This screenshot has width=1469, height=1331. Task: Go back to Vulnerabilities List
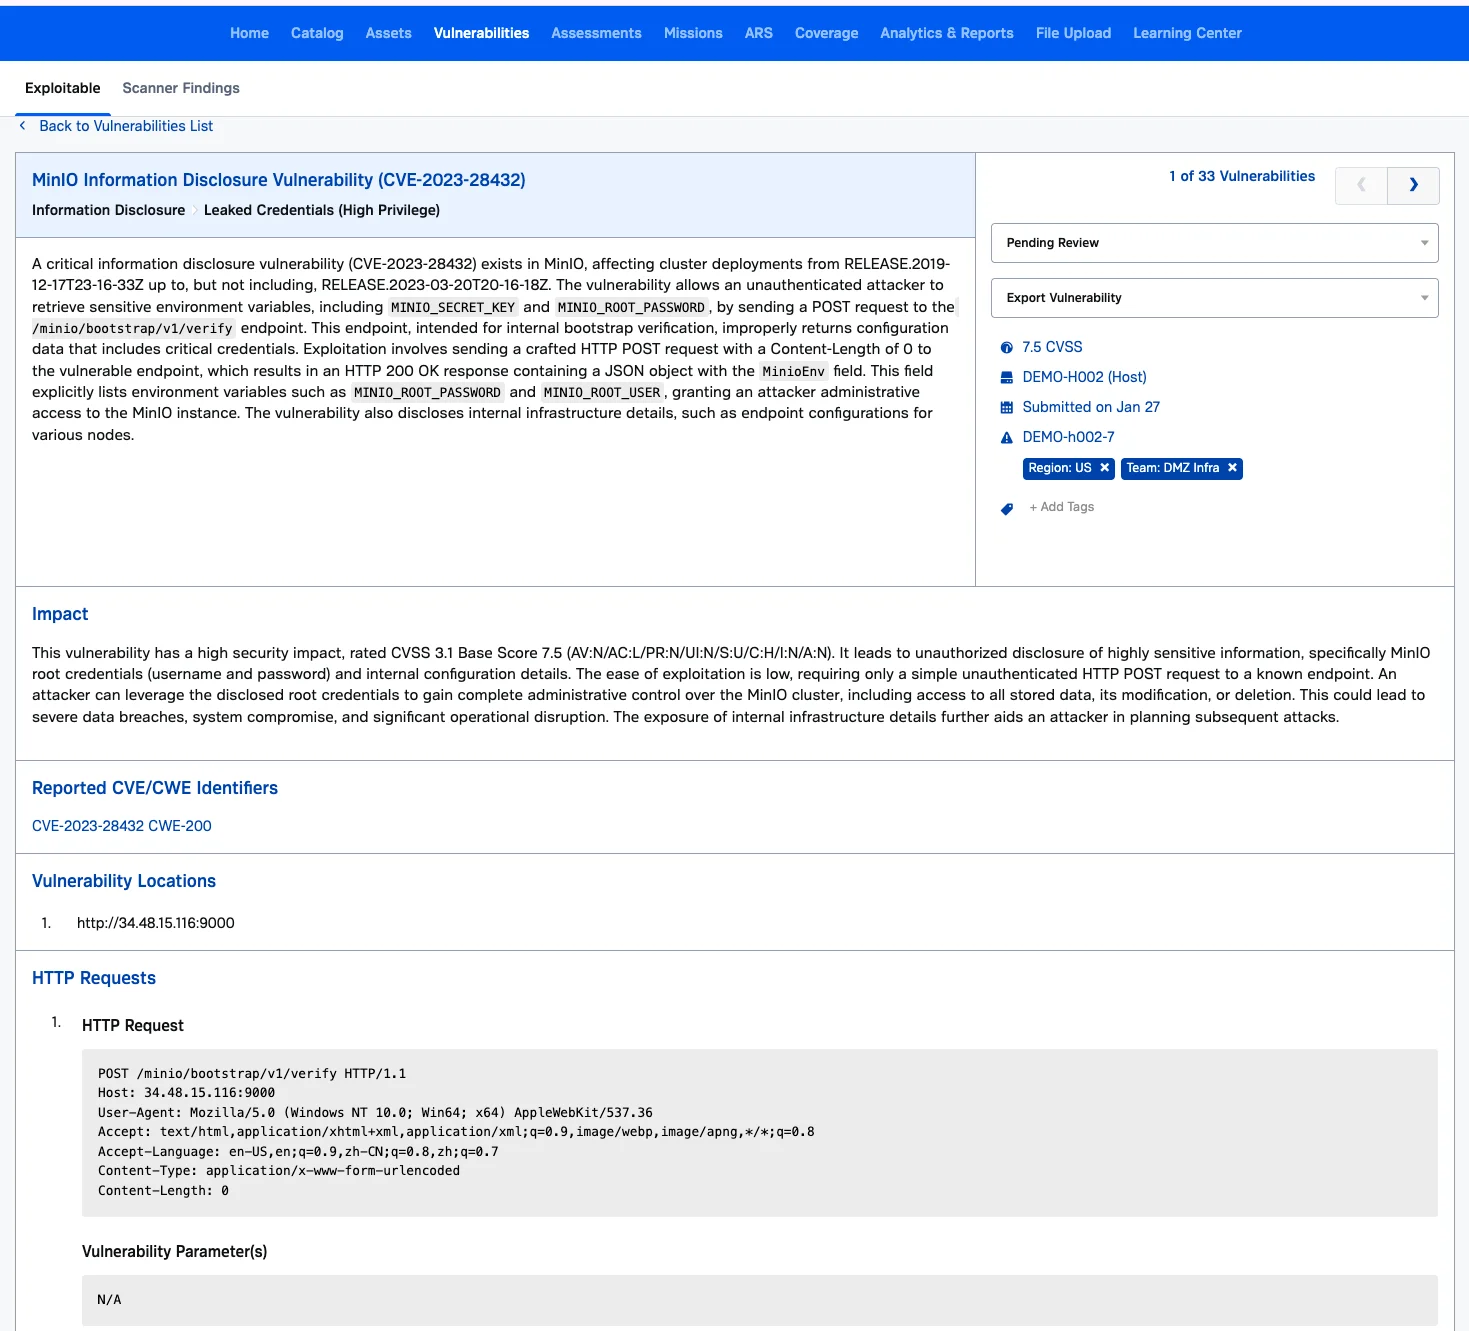[125, 126]
